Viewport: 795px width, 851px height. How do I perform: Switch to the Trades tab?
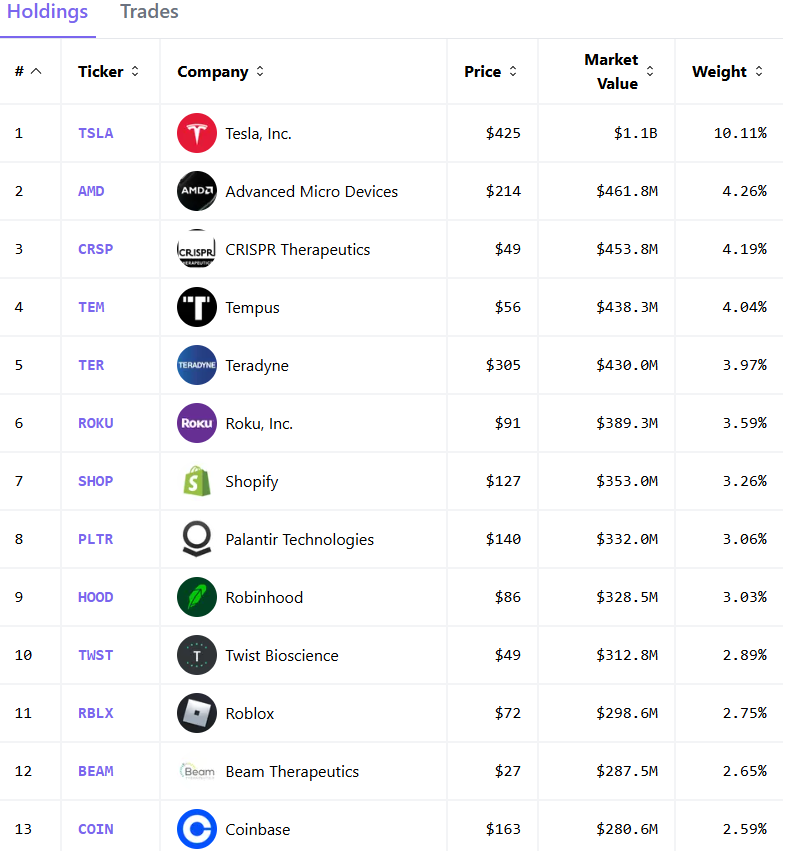coord(149,13)
